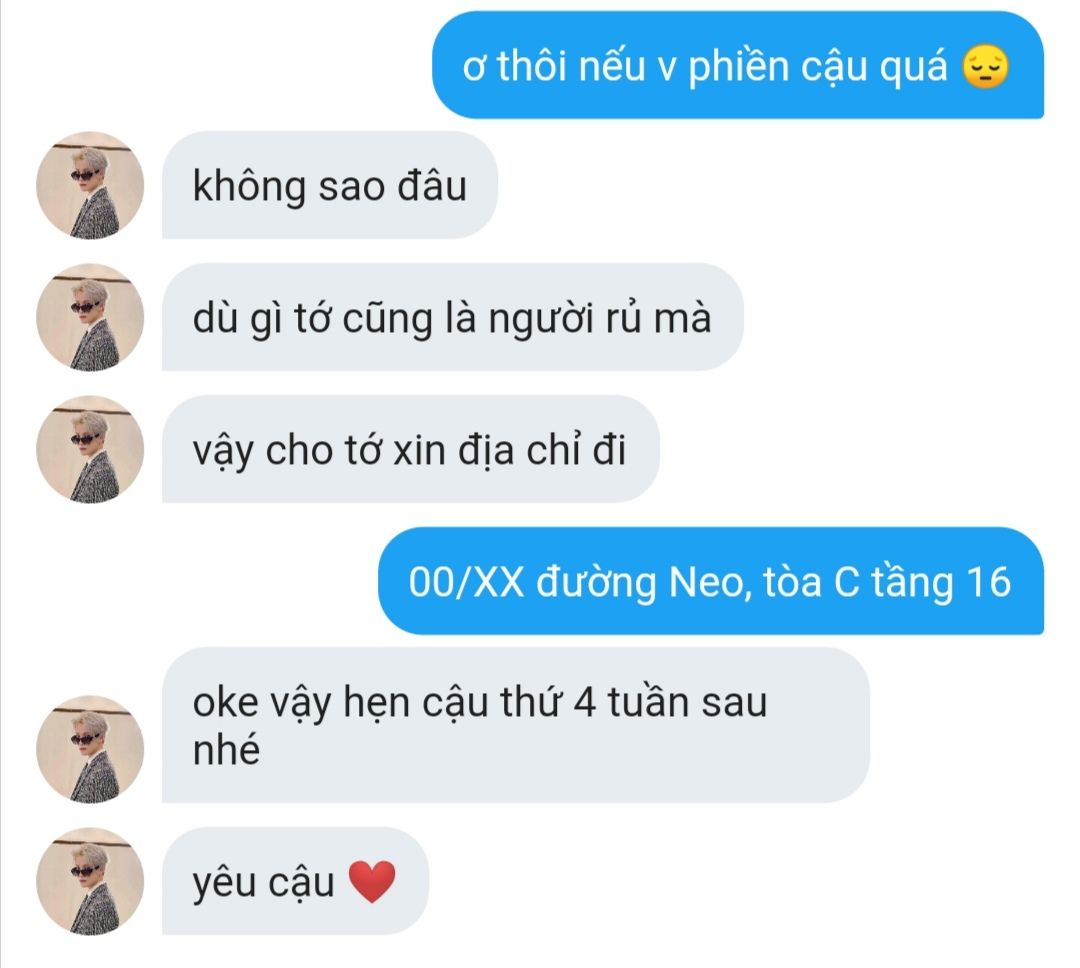Tap the "oke vậy hẹn cậu thứ 4" message

pos(515,725)
